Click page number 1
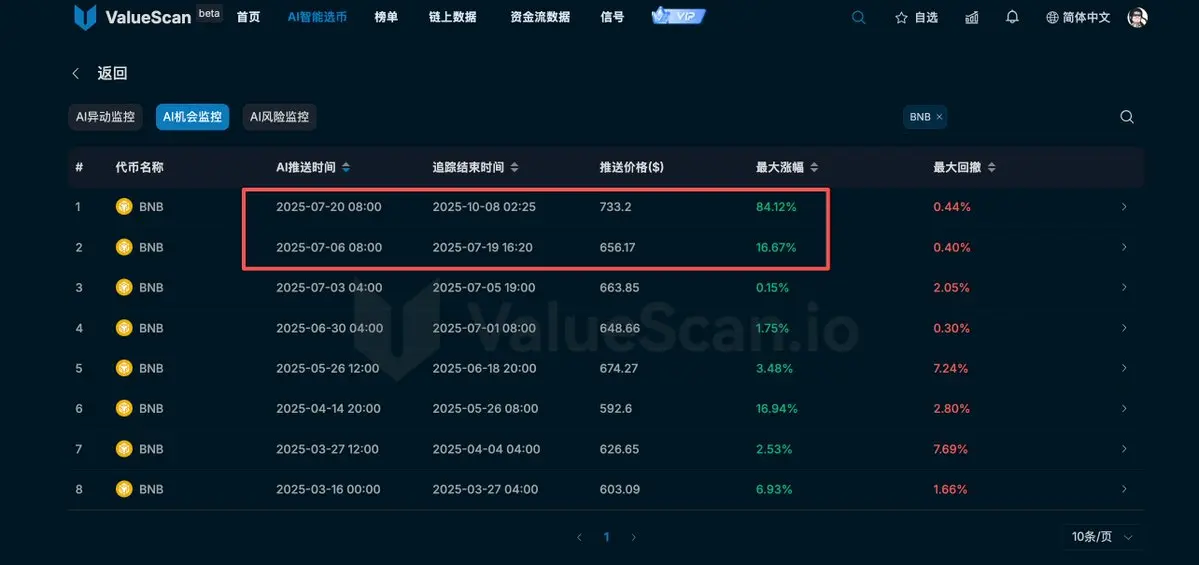The image size is (1199, 565). click(606, 537)
